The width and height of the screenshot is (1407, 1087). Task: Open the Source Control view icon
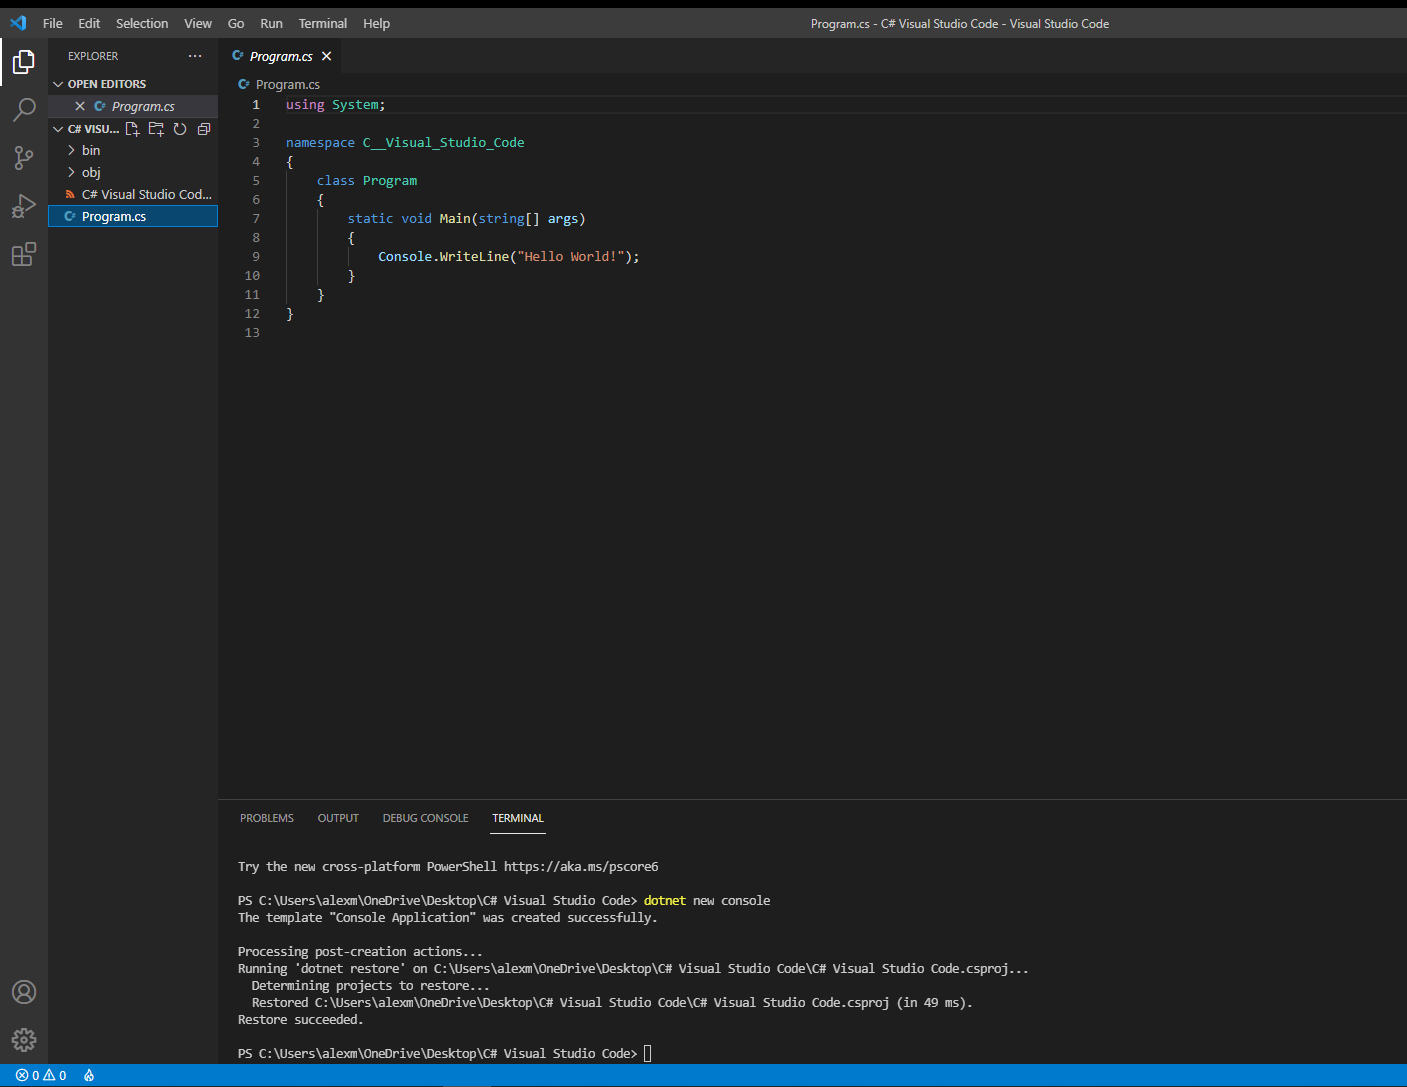(x=24, y=158)
